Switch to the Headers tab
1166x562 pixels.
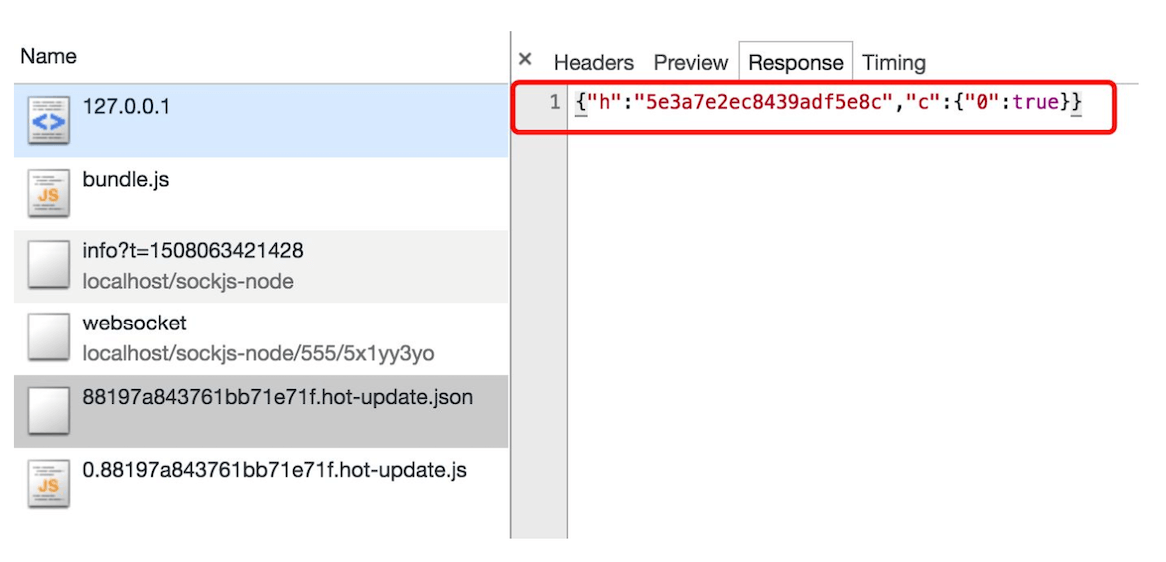coord(593,63)
